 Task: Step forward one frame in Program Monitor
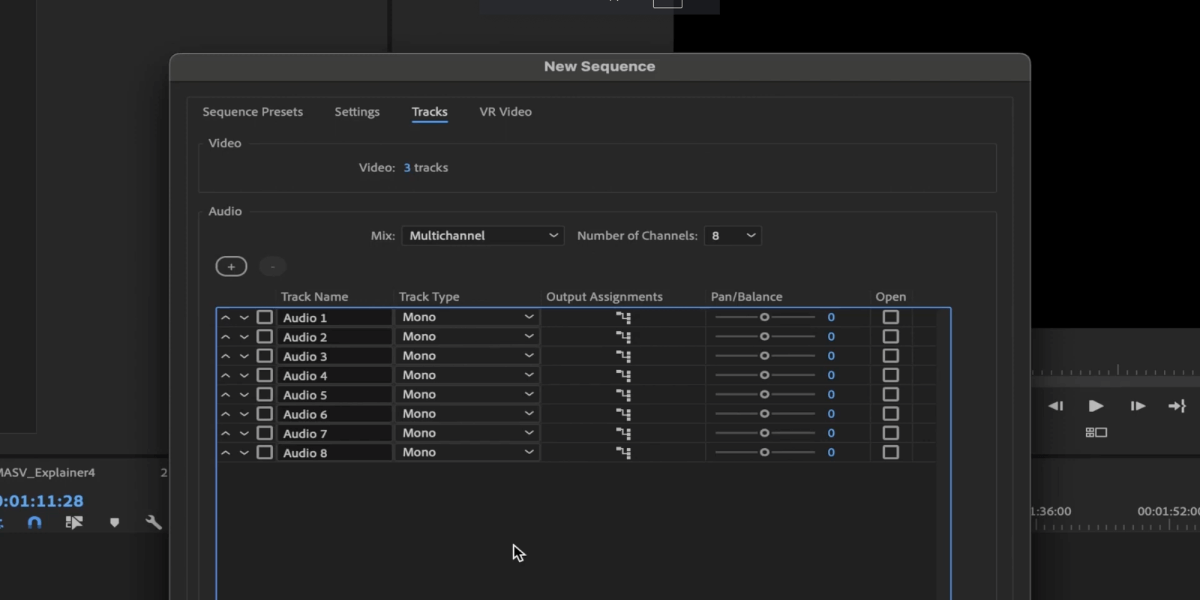[1137, 406]
